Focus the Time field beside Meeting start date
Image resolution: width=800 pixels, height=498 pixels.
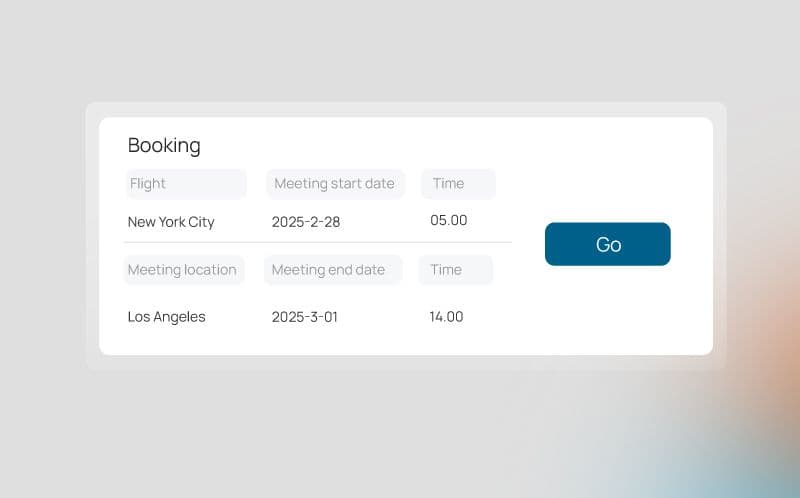458,184
